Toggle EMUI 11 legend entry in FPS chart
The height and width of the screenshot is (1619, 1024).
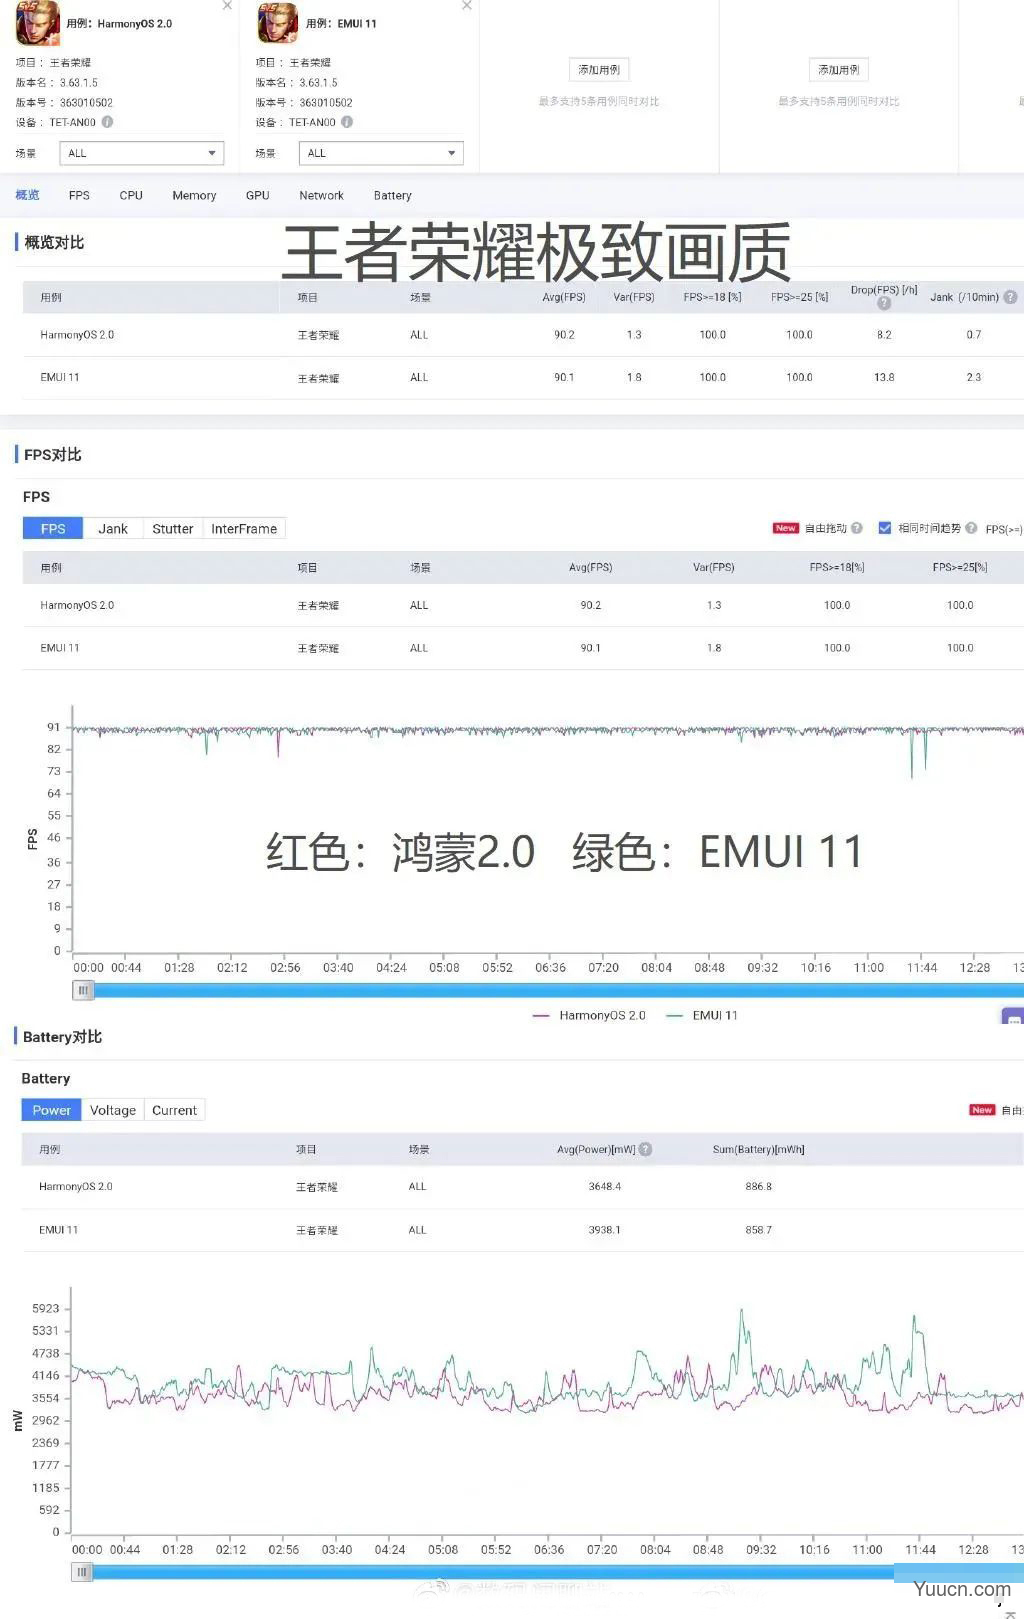click(x=701, y=1015)
